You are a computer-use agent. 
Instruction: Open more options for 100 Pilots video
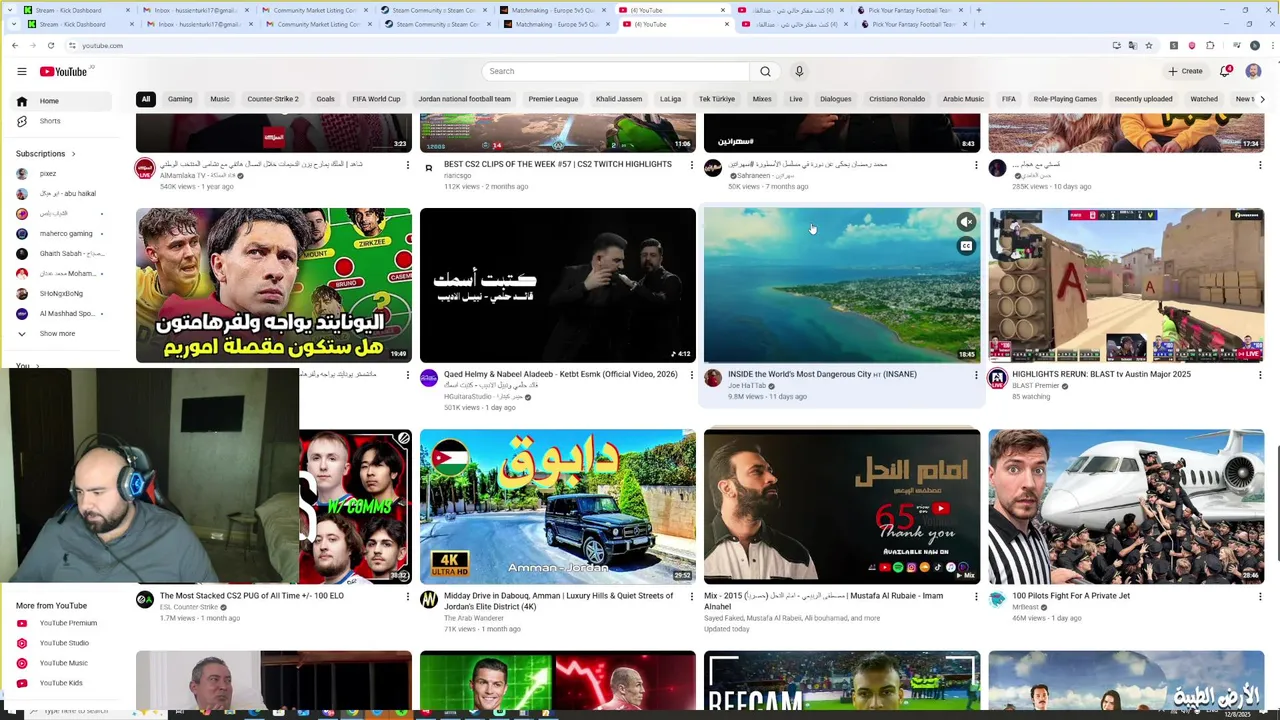click(1260, 597)
